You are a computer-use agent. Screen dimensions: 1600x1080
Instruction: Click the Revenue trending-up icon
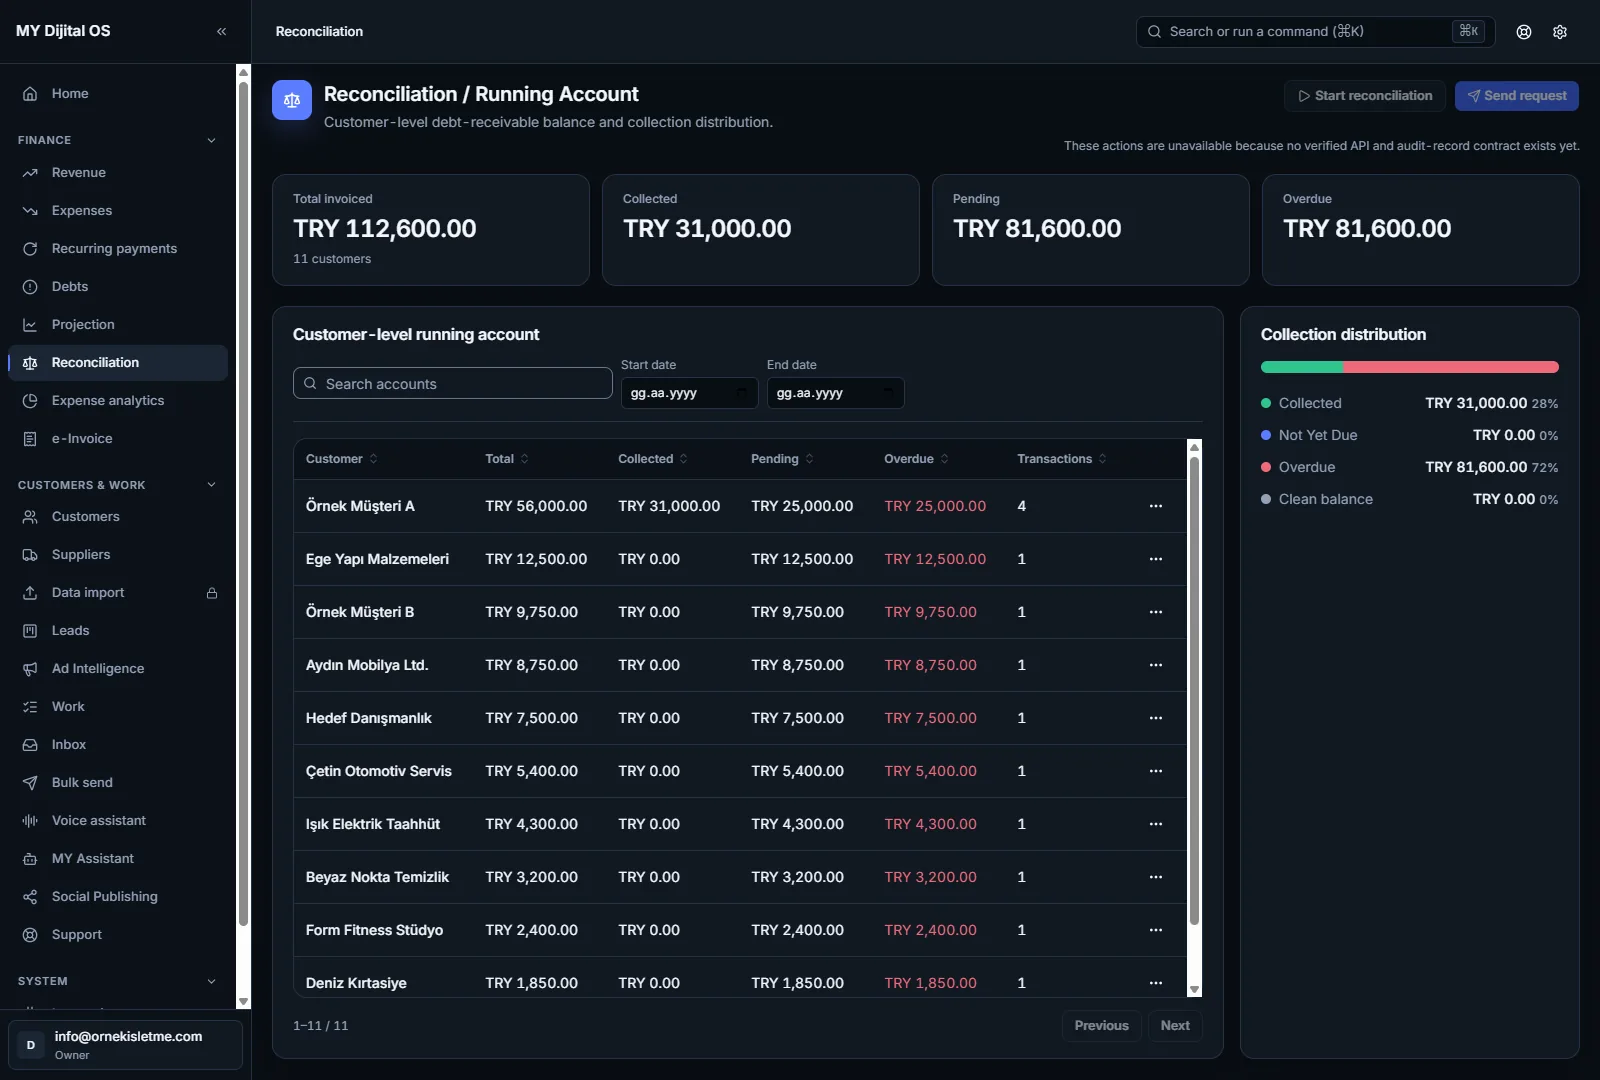(x=30, y=173)
